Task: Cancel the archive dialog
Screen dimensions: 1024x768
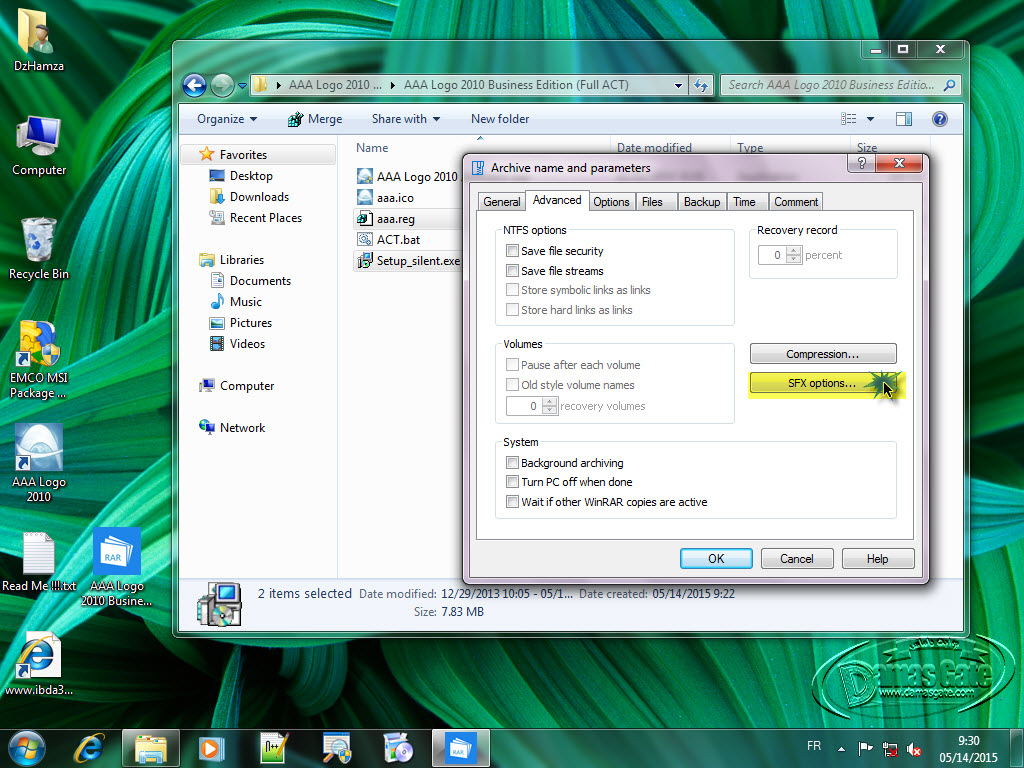Action: click(x=797, y=558)
